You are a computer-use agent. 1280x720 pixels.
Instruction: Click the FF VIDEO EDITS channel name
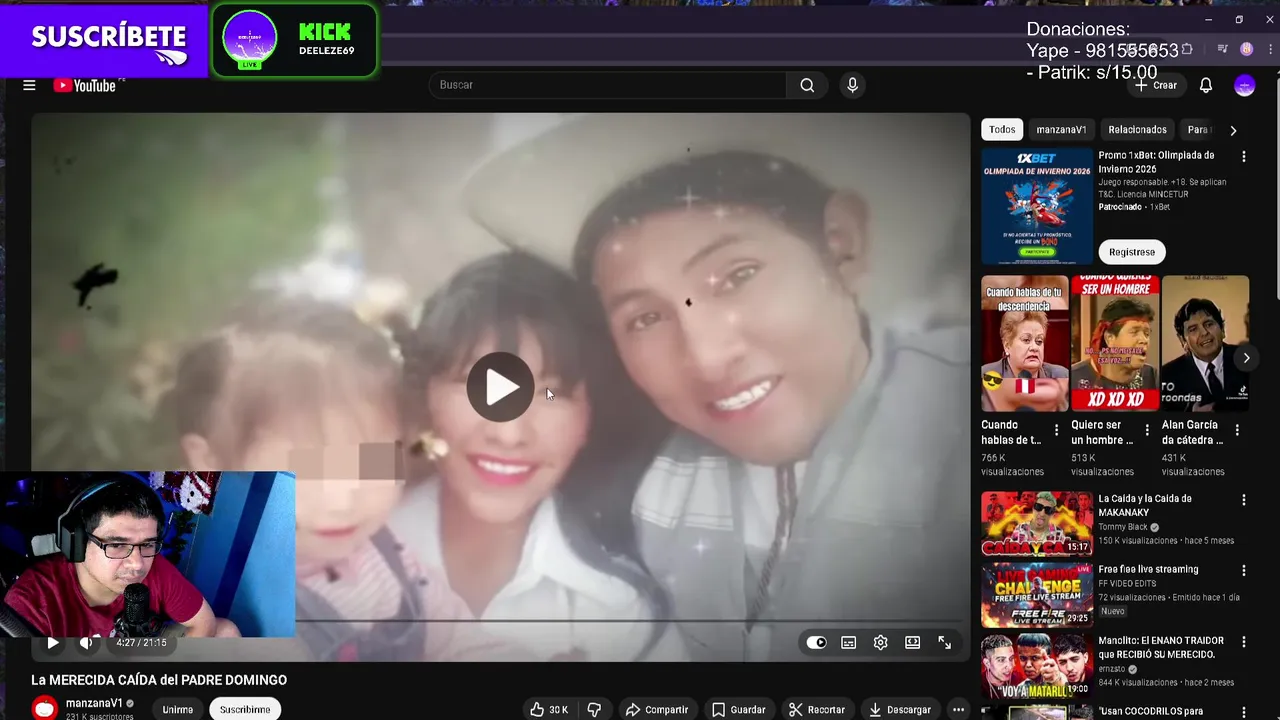click(1127, 583)
